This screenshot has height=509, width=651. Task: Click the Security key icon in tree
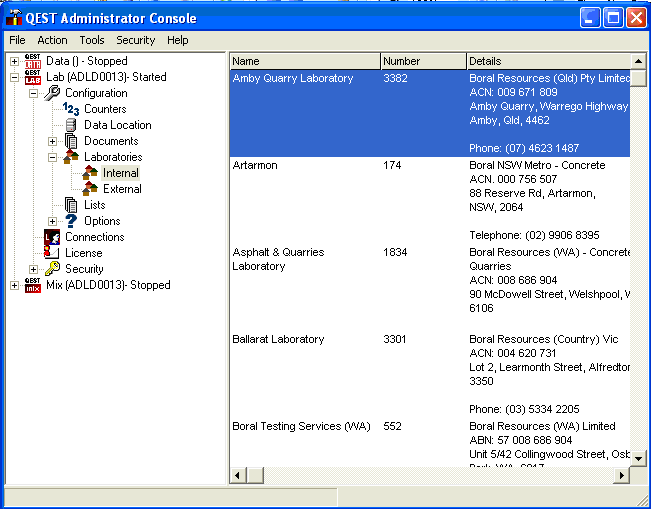52,269
